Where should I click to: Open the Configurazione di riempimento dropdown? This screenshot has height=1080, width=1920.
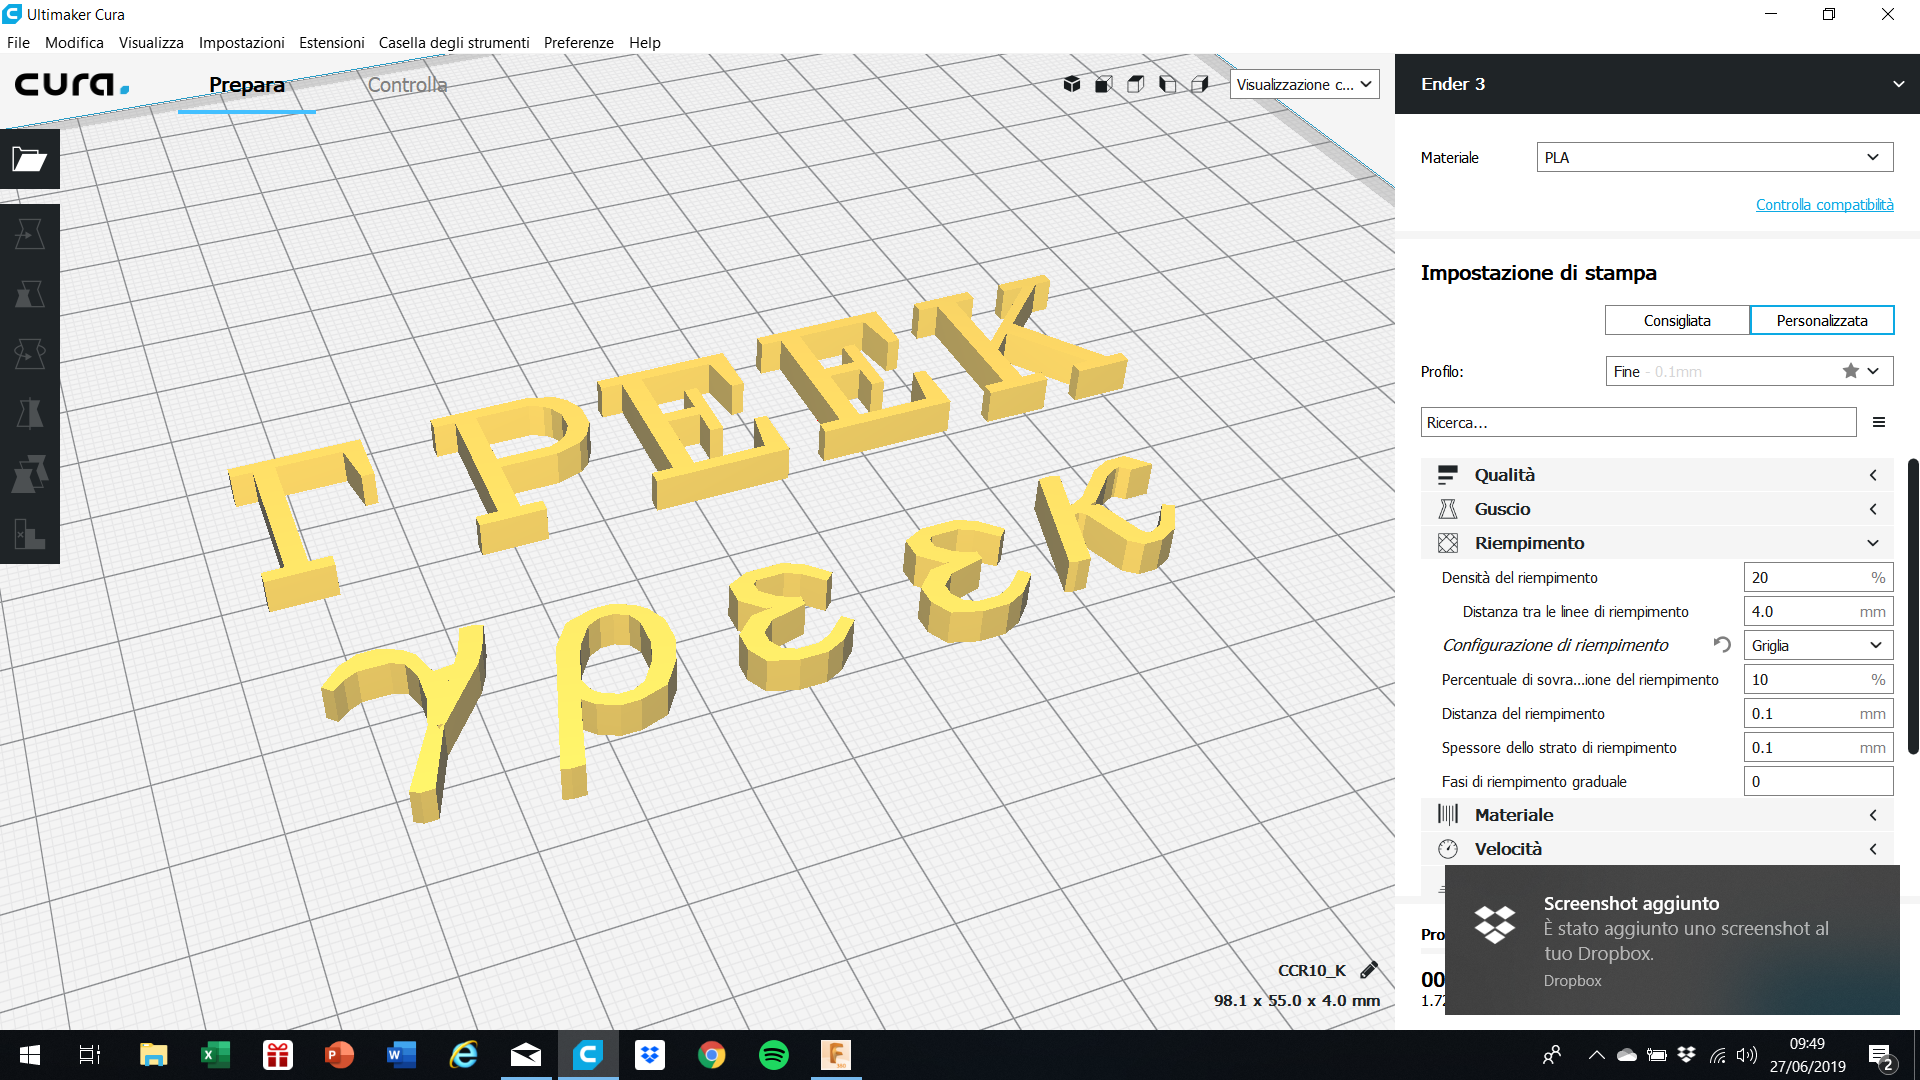tap(1817, 645)
